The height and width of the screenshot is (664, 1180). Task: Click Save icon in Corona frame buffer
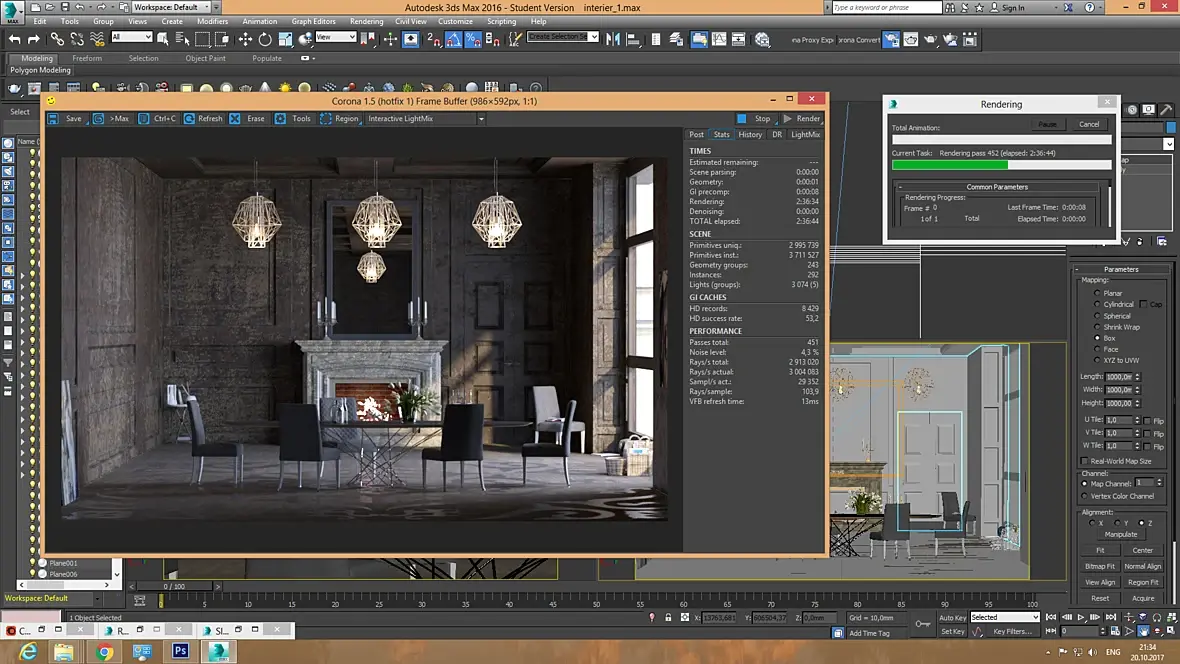(x=54, y=118)
